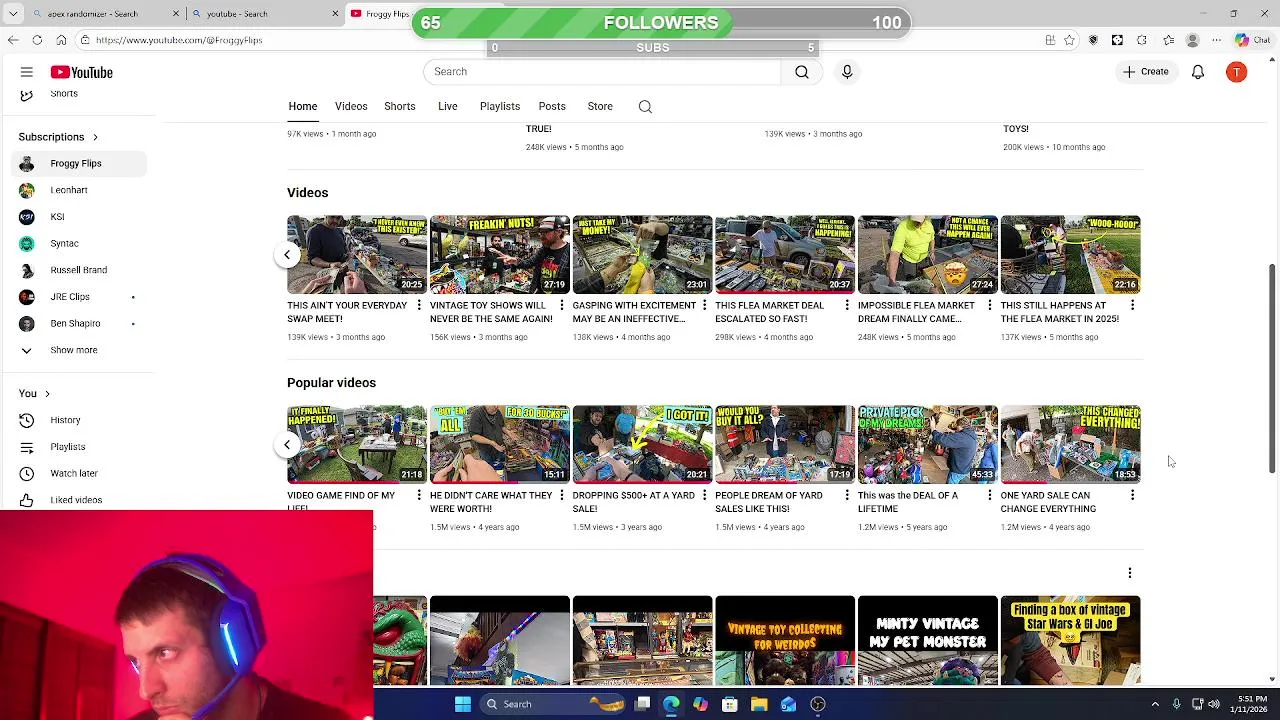Open Edge settings and more menu
Screen dimensions: 1280x720
(x=1216, y=40)
